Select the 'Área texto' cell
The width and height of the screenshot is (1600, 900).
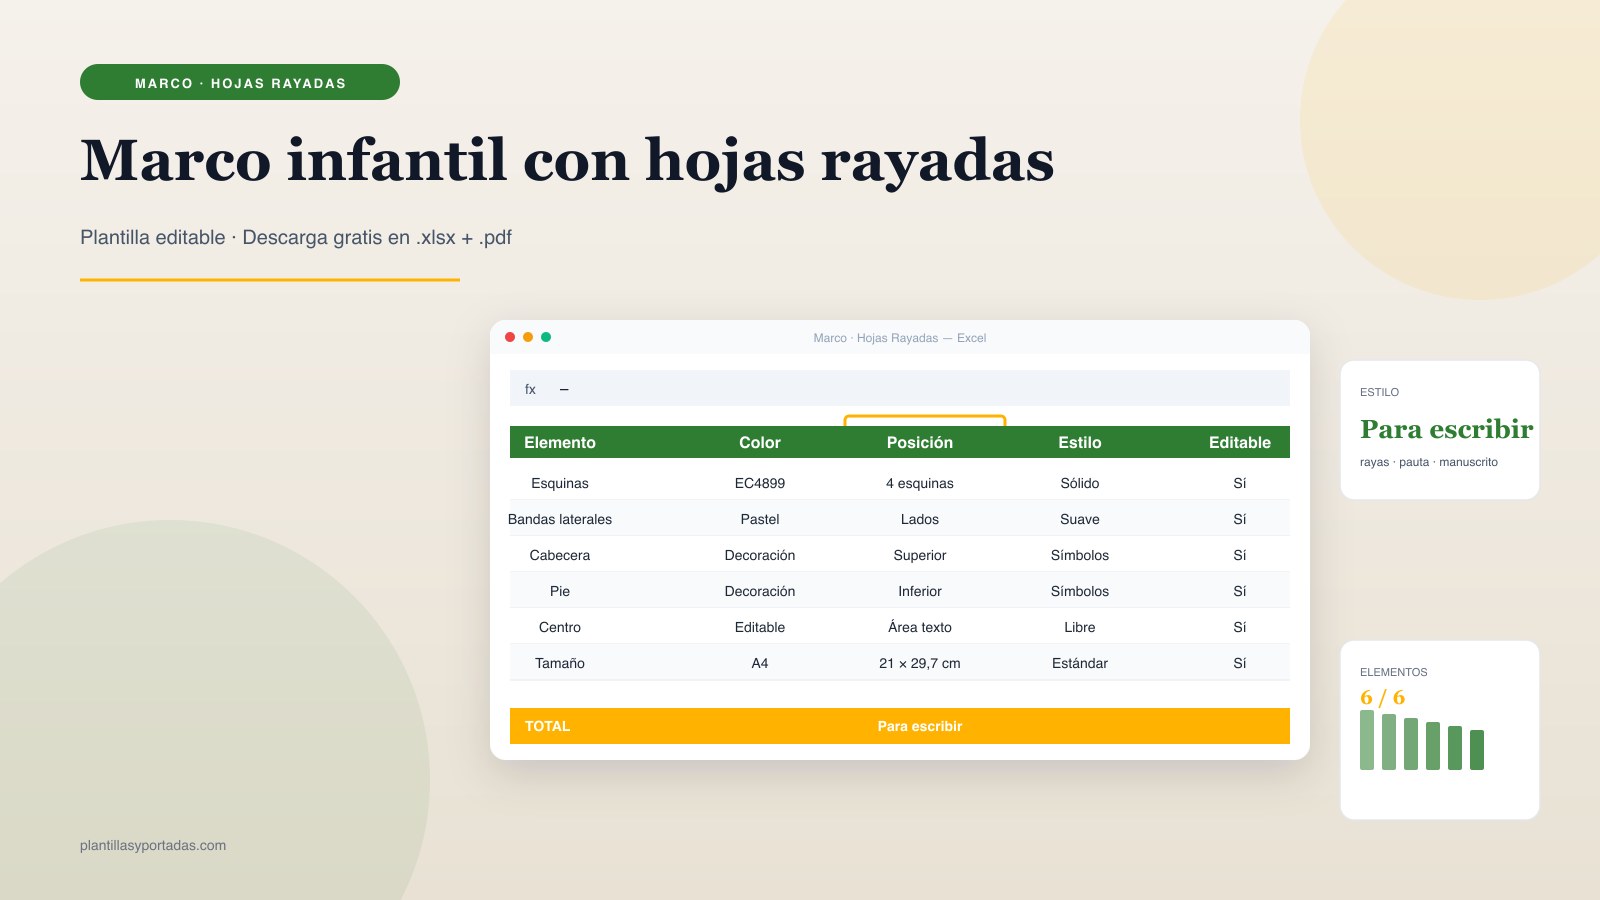coord(920,627)
